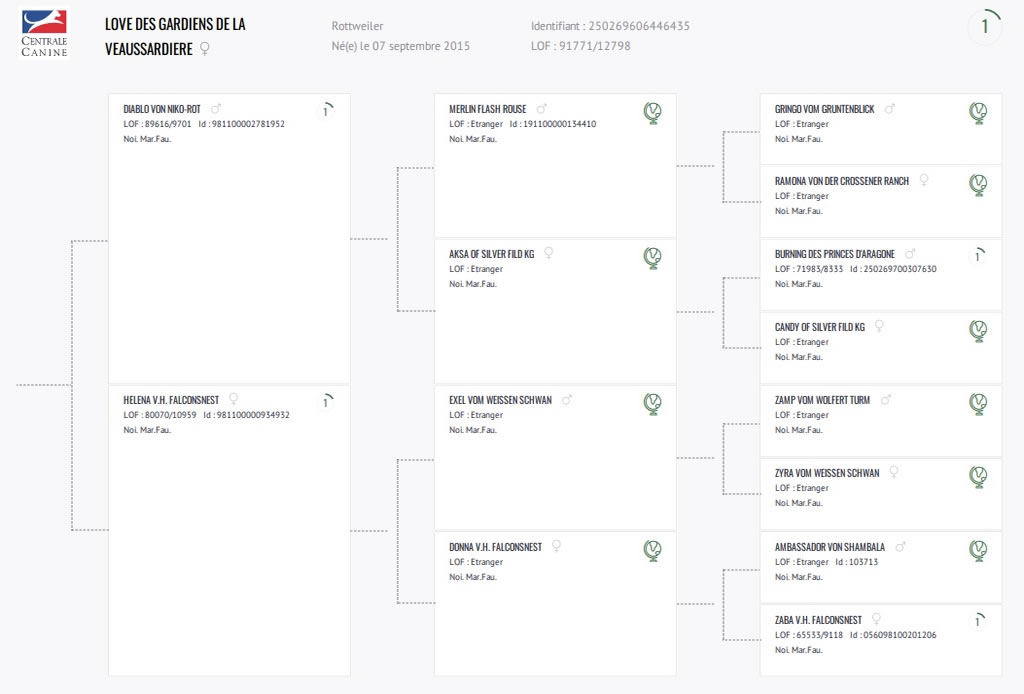Click the green badge on Gringo vom Gruntenblick
Image resolution: width=1024 pixels, height=694 pixels.
click(x=978, y=113)
